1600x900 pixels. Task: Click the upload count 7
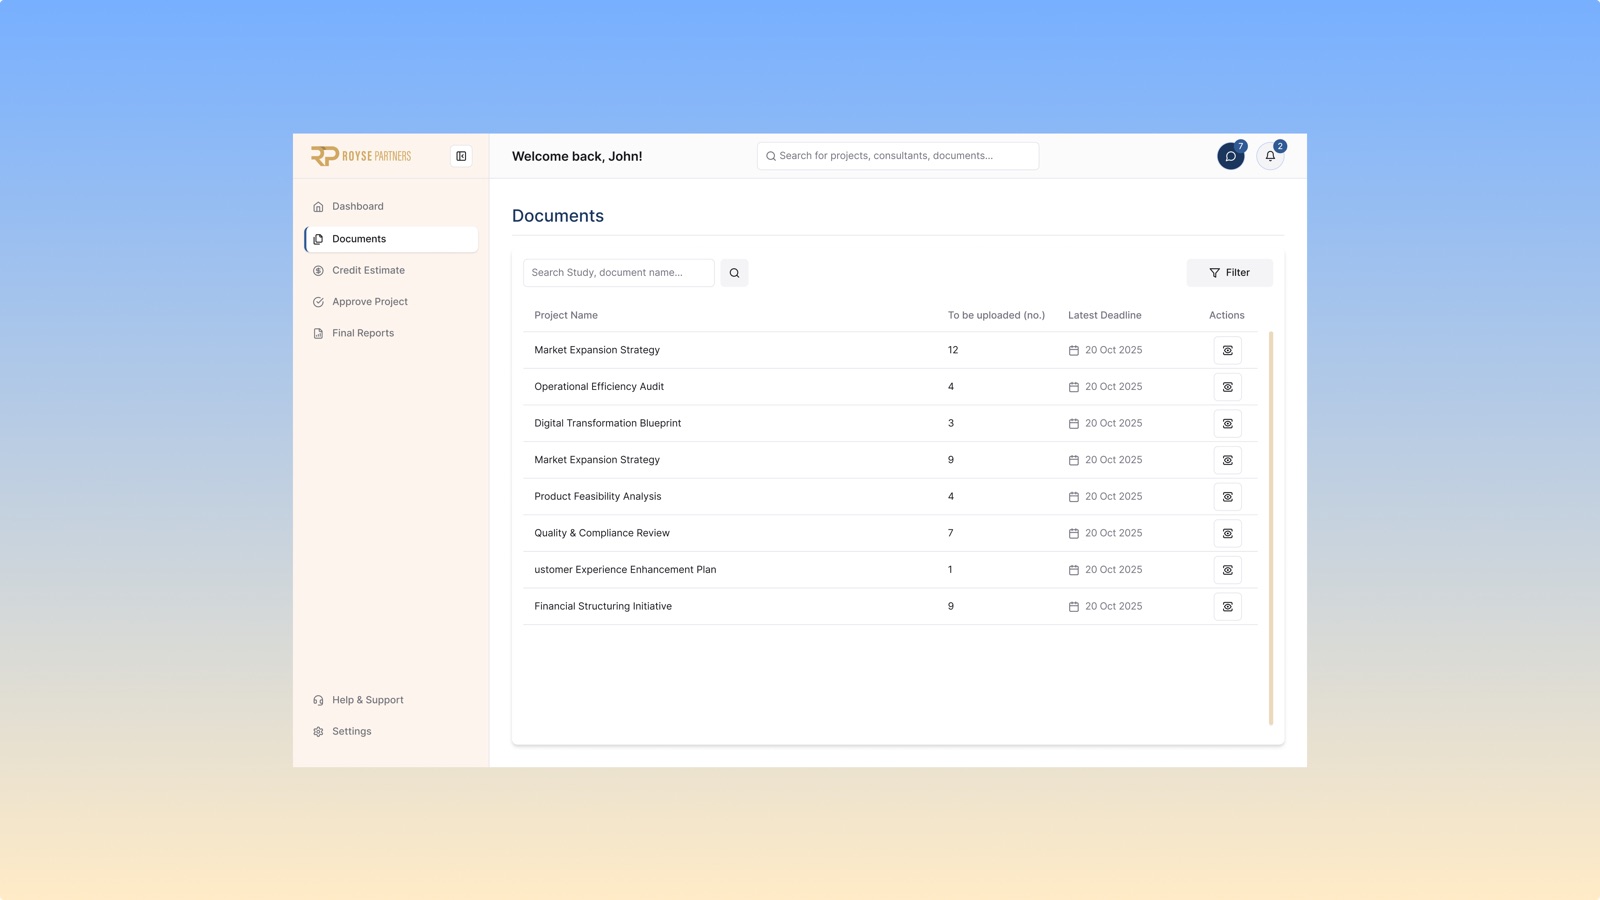click(x=951, y=533)
